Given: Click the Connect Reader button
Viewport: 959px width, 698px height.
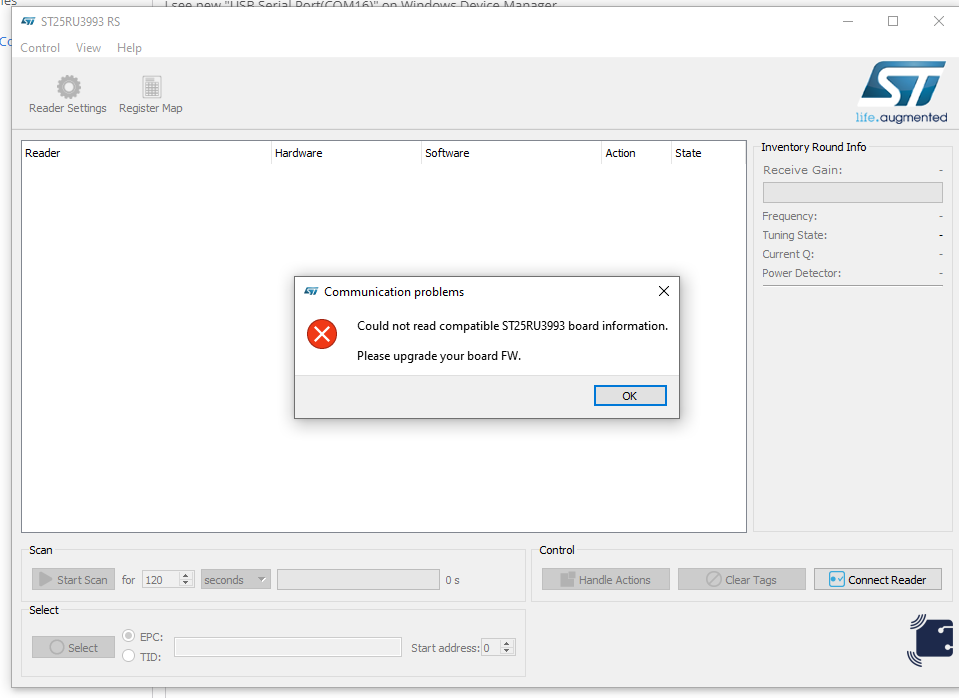Looking at the screenshot, I should point(878,579).
